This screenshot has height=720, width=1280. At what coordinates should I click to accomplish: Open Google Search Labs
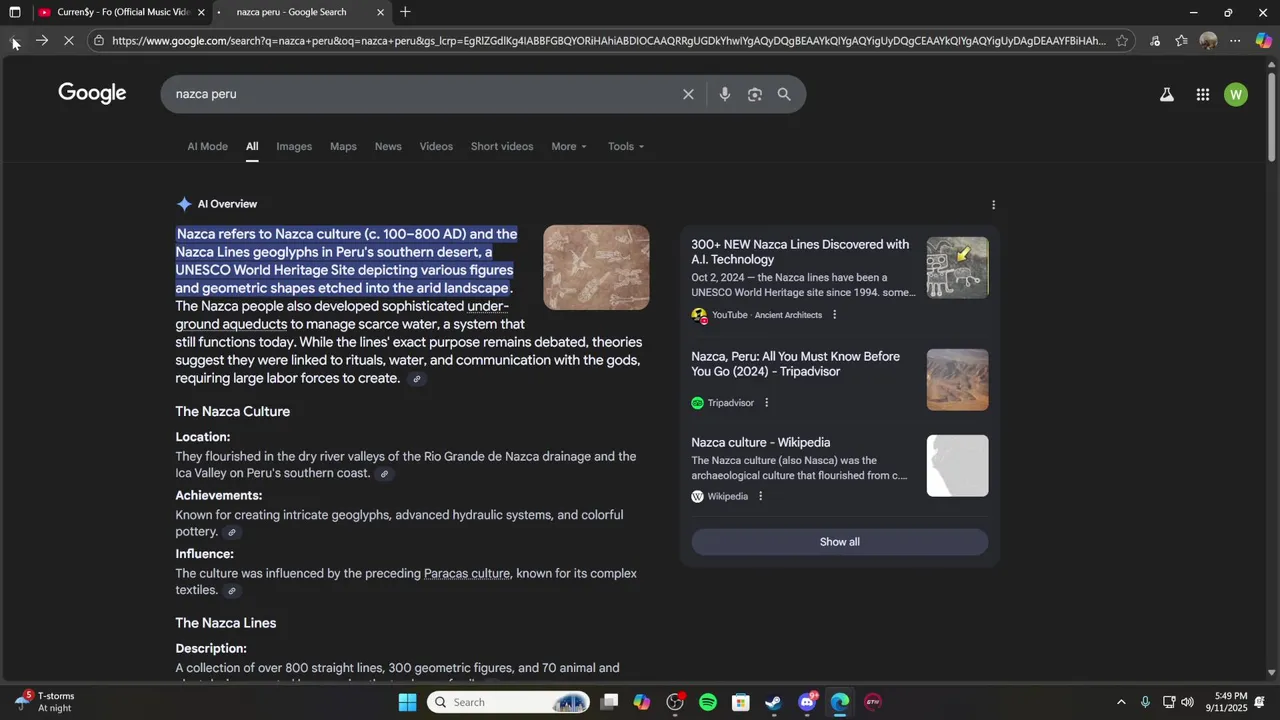point(1166,95)
